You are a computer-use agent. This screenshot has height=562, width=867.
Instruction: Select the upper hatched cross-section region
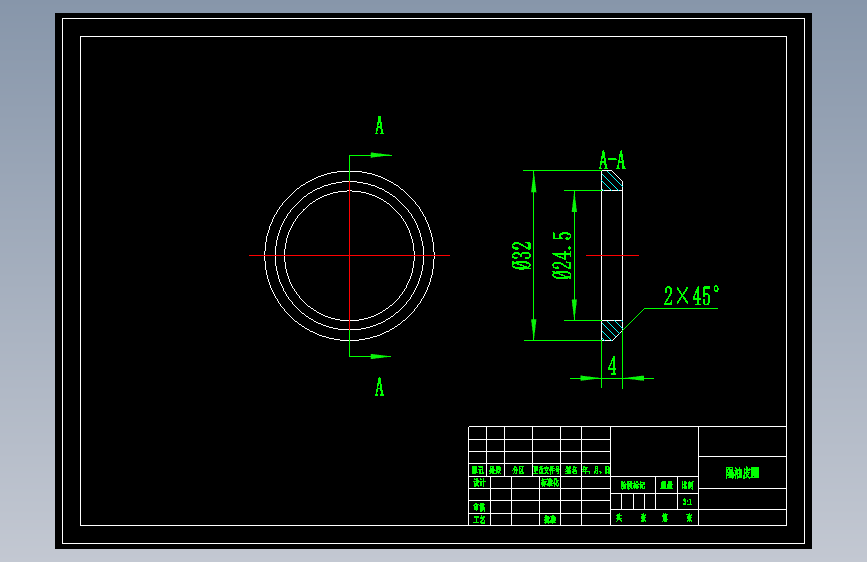[x=611, y=181]
